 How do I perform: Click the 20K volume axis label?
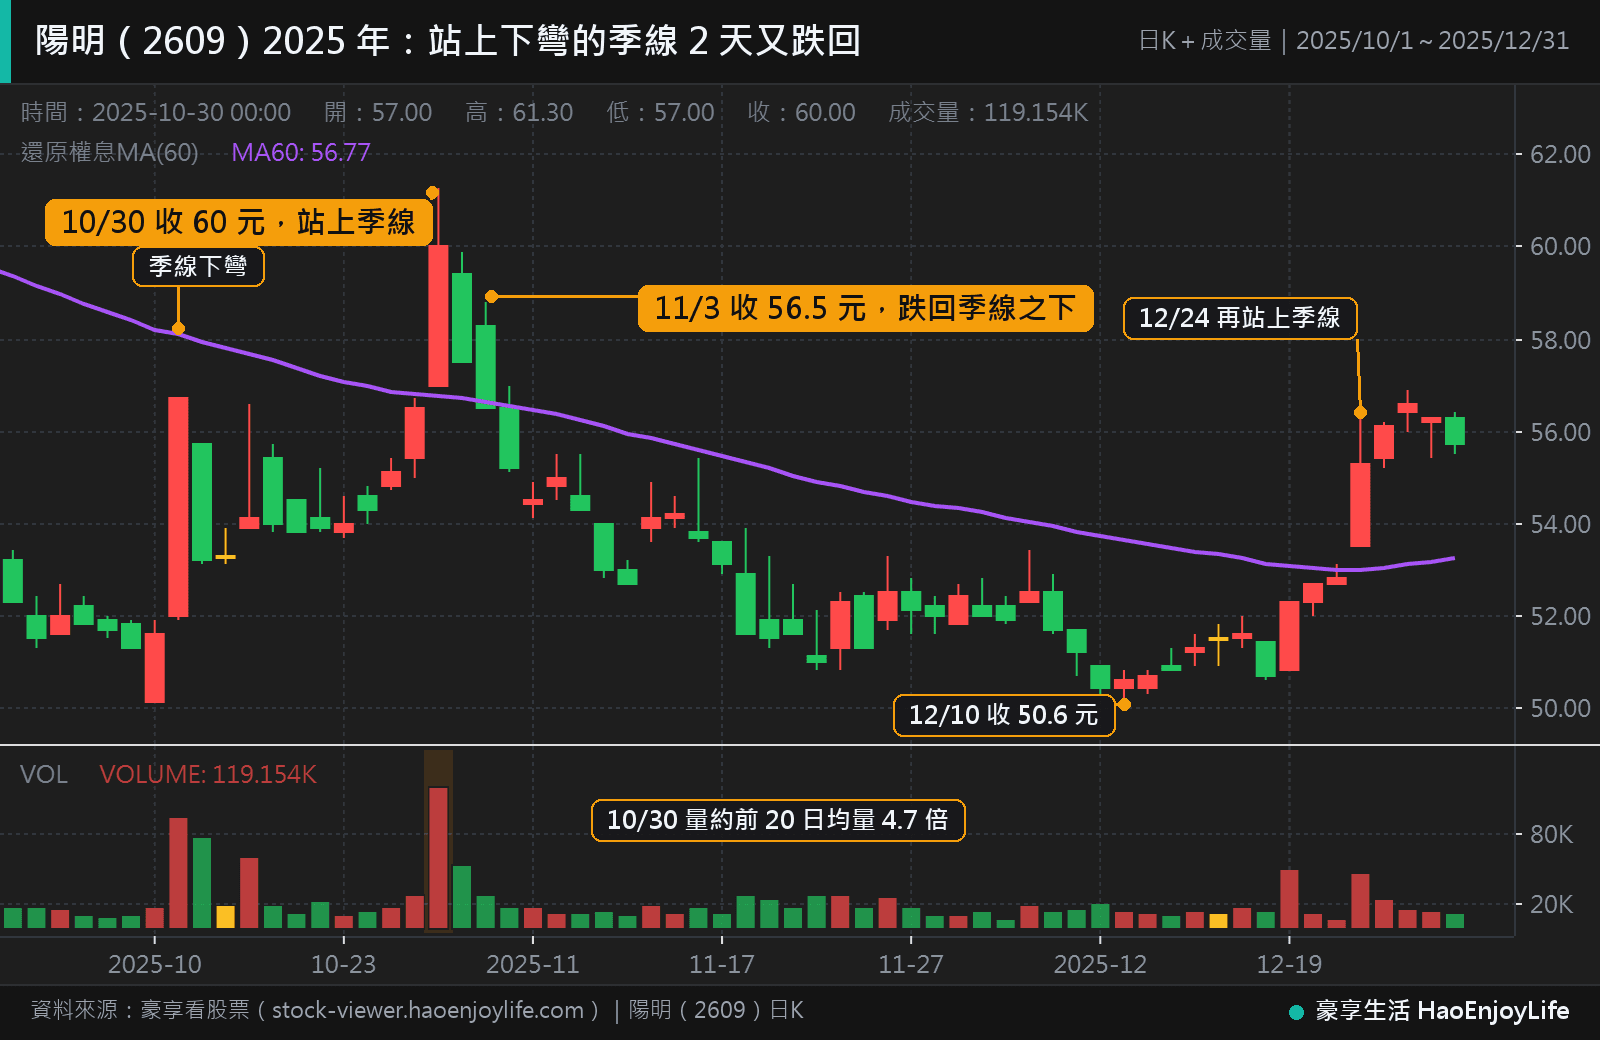click(1551, 904)
